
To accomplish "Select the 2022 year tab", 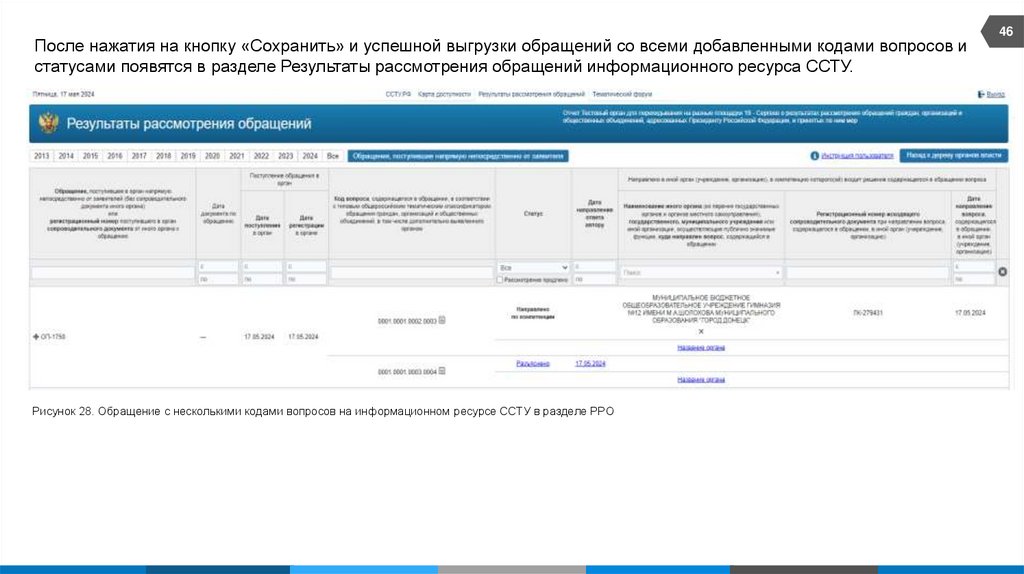I will coord(261,156).
